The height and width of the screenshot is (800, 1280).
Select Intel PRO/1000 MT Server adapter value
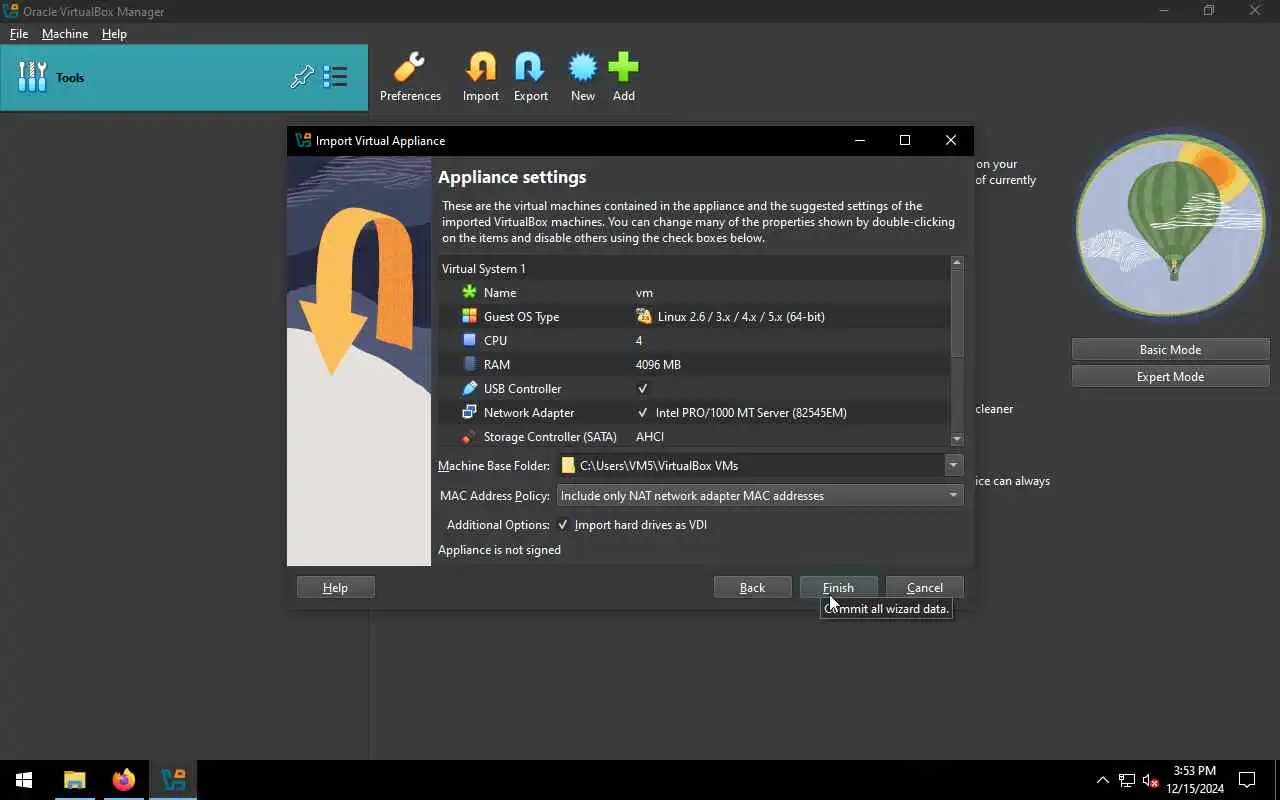tap(751, 412)
